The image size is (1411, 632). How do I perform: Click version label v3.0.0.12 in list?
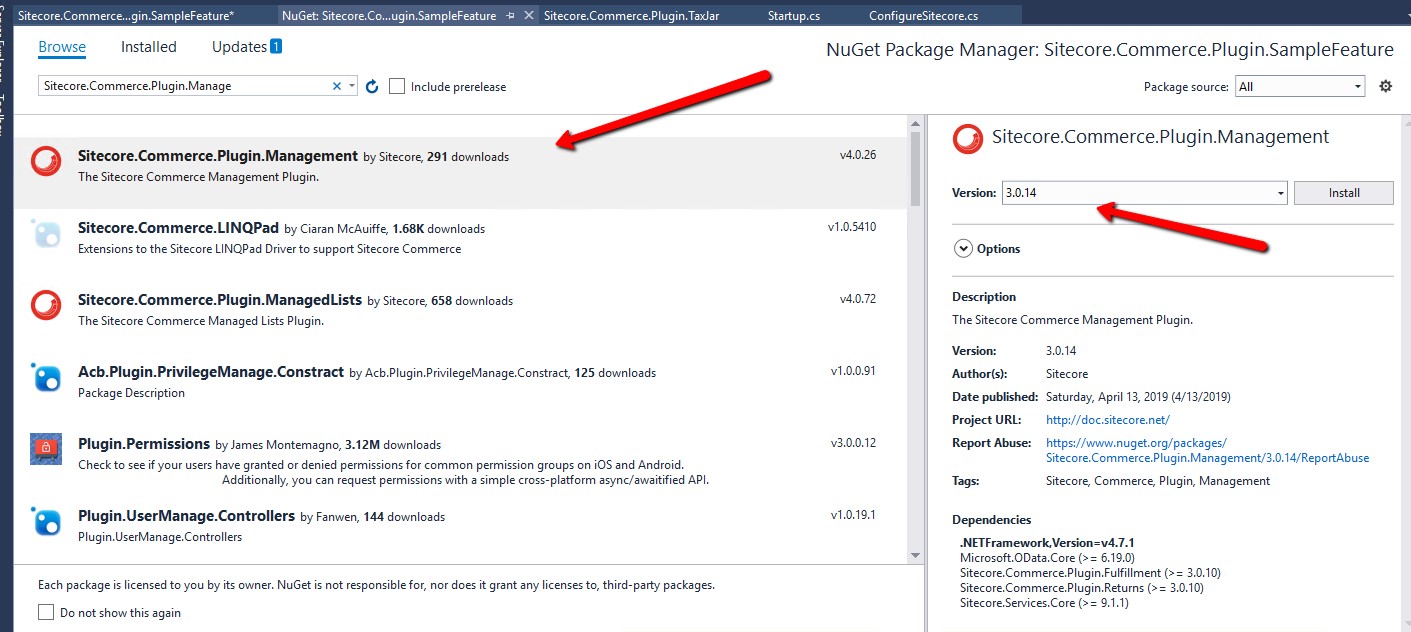click(x=853, y=443)
